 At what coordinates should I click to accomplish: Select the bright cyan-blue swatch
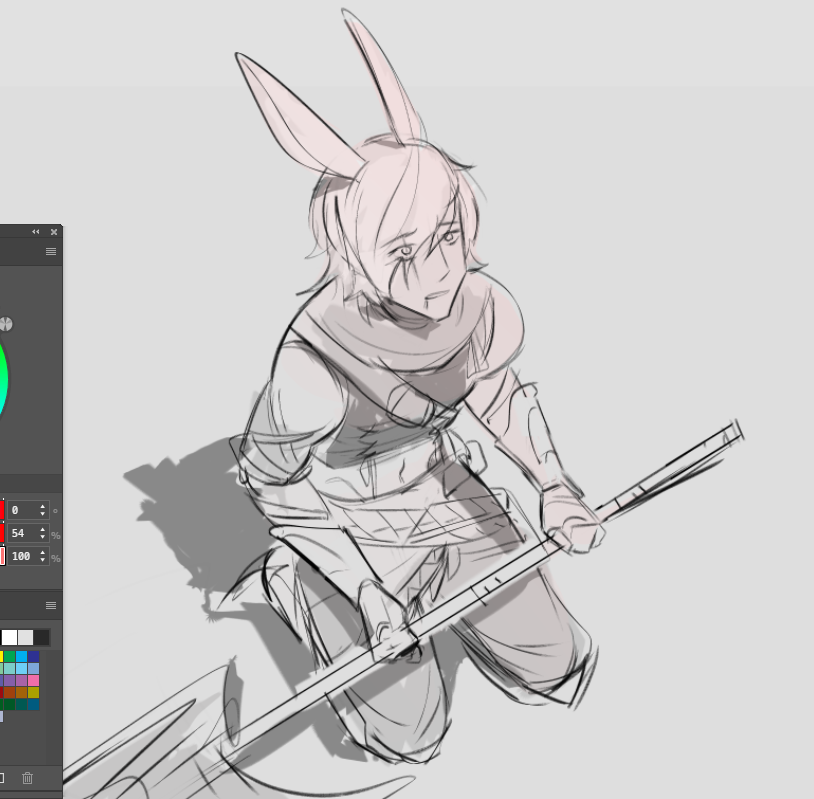[21, 656]
